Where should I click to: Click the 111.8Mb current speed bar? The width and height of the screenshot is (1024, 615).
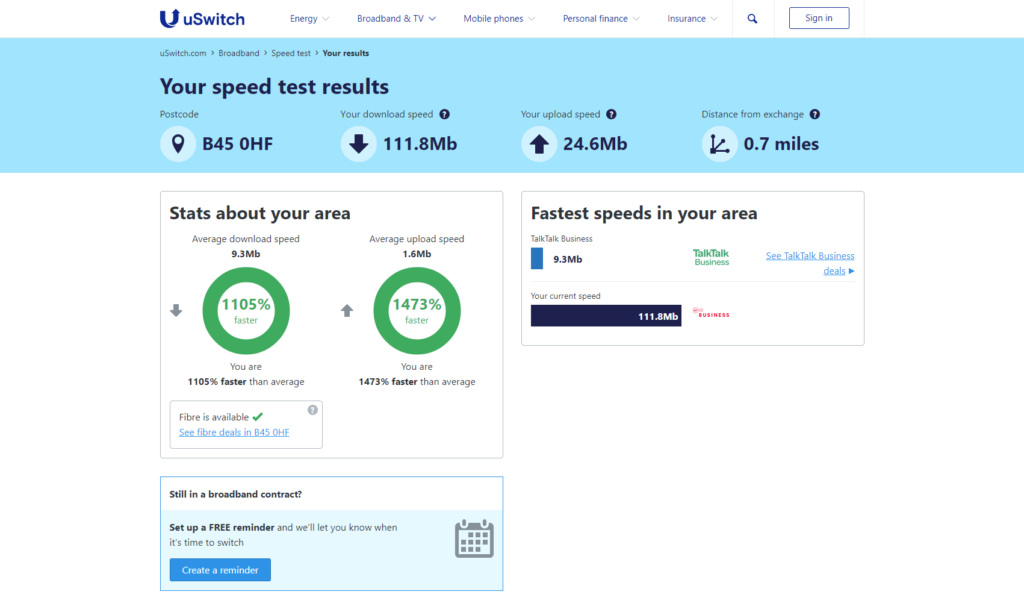[x=606, y=316]
